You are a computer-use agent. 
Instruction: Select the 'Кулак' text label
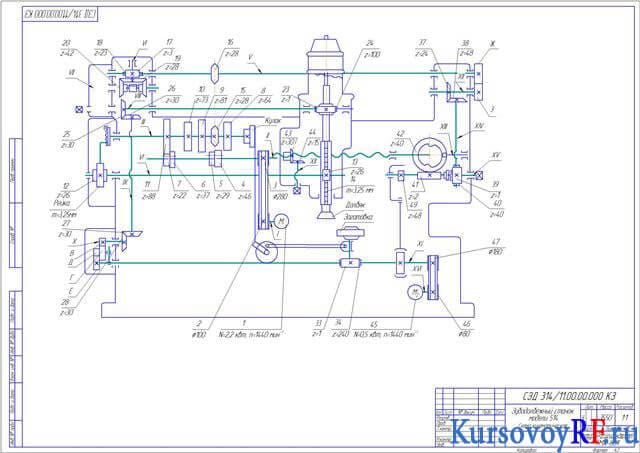coord(273,121)
